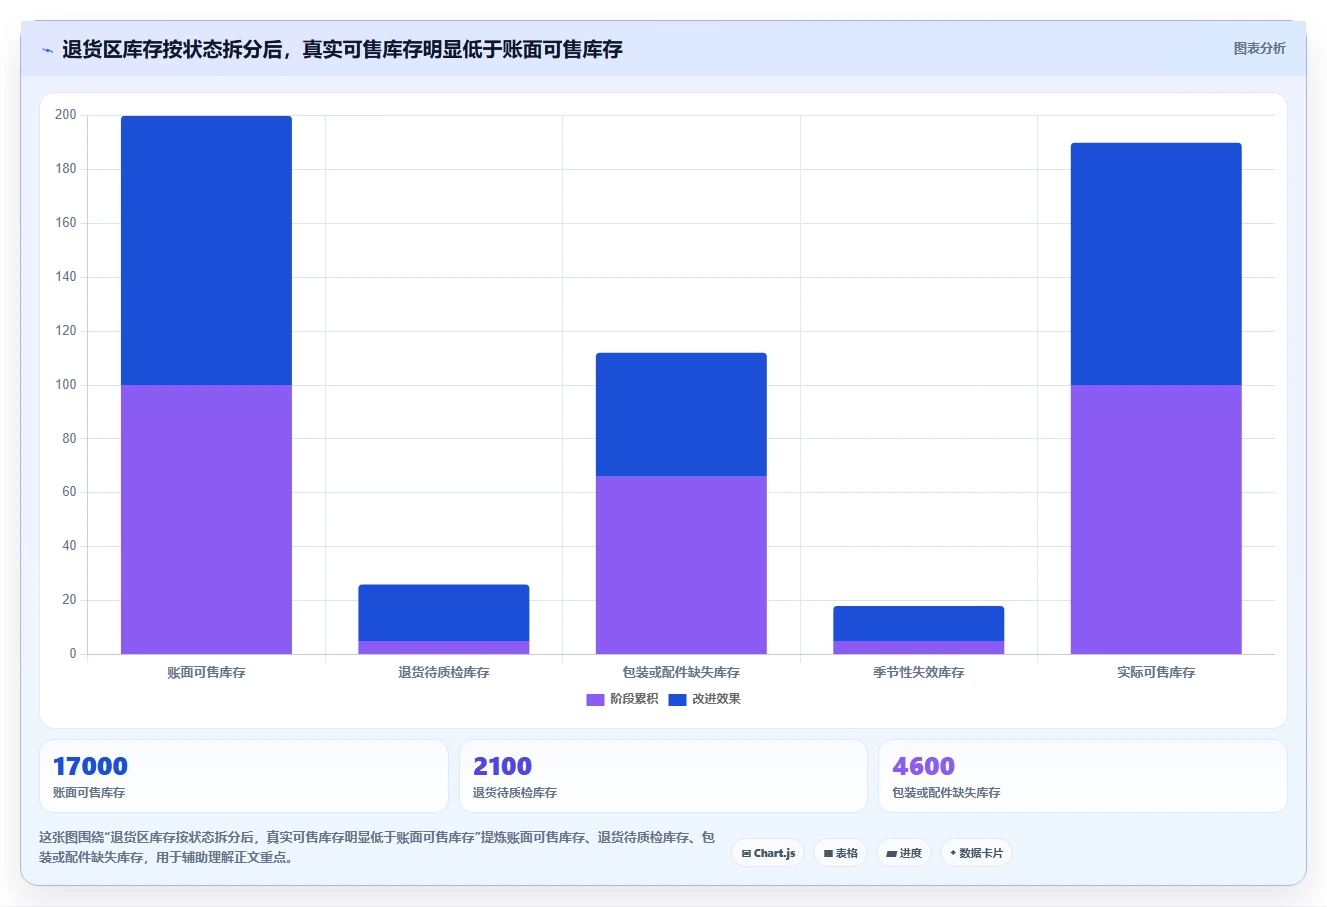This screenshot has width=1327, height=907.
Task: Click the description paragraph below the cards
Action: 377,847
